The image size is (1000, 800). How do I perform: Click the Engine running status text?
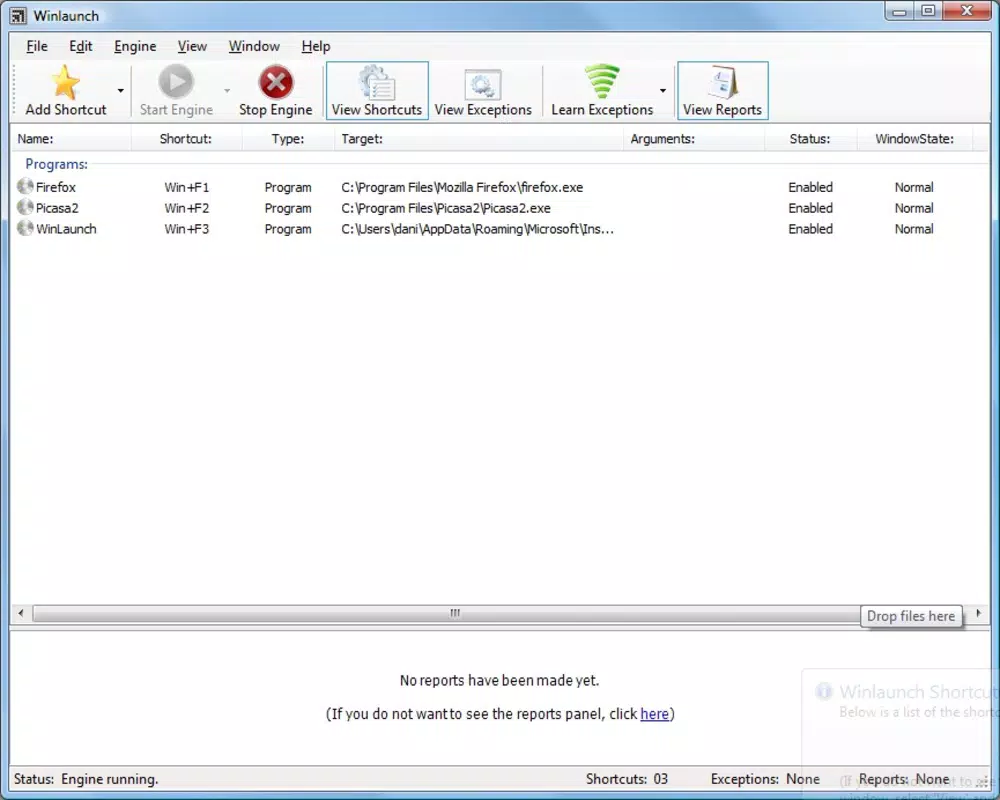(110, 779)
